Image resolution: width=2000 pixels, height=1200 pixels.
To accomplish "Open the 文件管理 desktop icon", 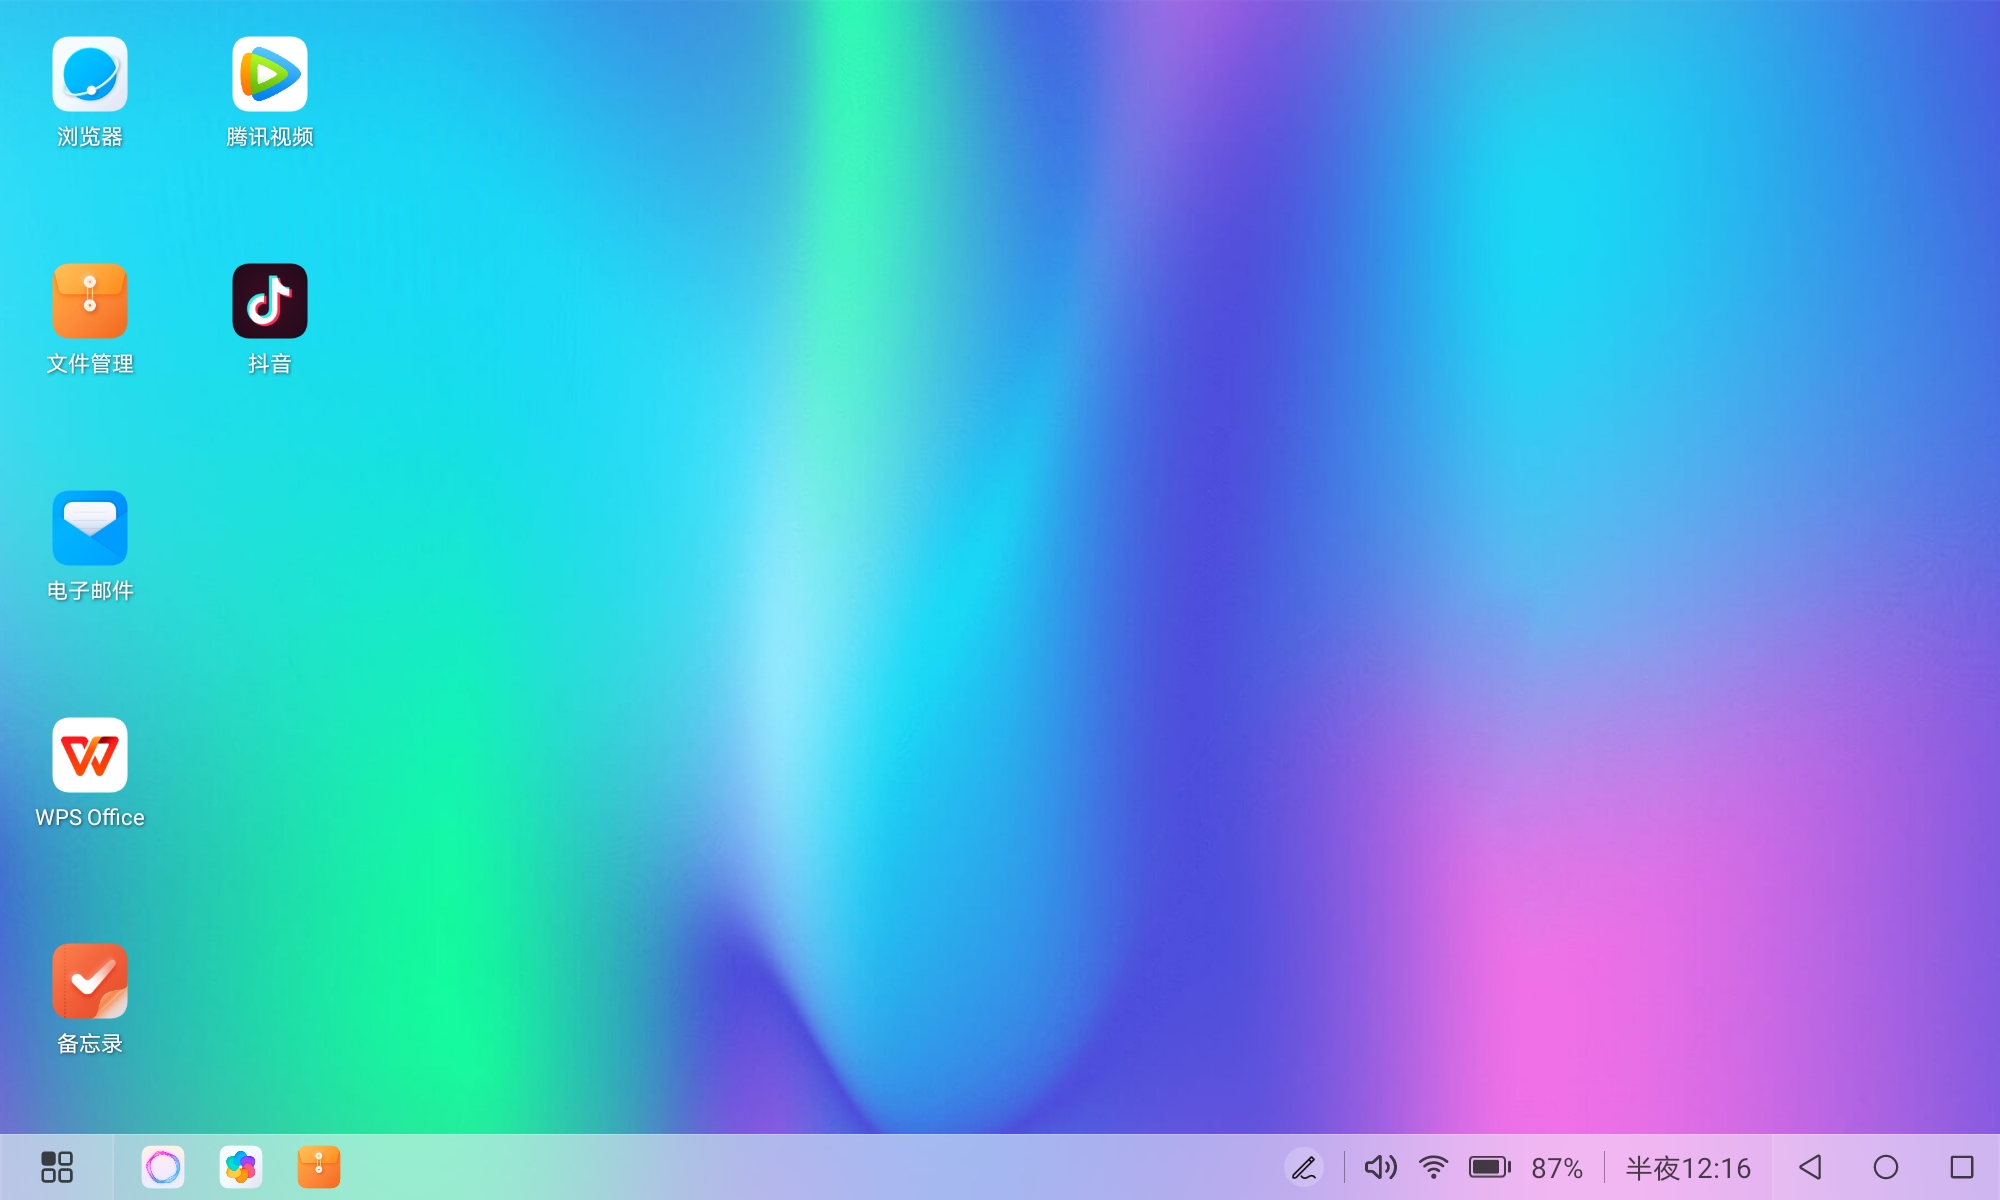I will (90, 301).
